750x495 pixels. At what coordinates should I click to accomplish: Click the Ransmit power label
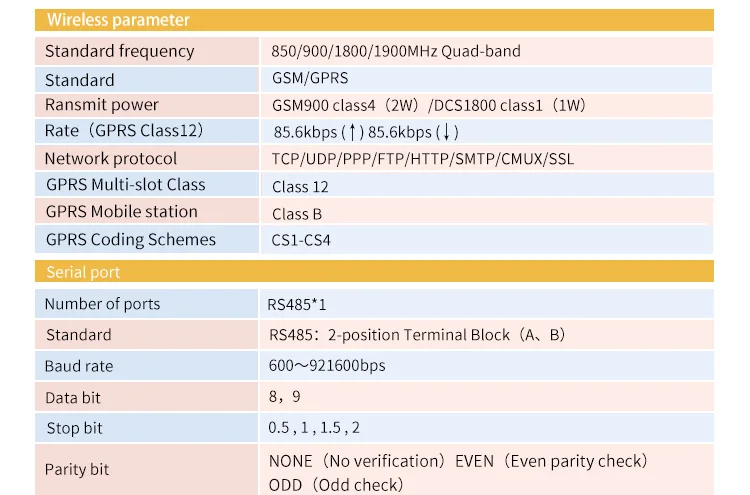coord(101,105)
